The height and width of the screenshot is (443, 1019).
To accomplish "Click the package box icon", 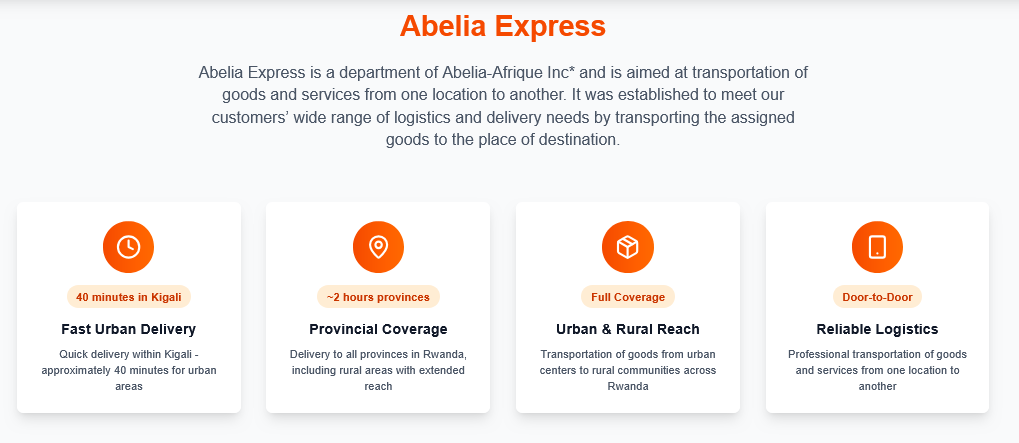I will [x=627, y=247].
